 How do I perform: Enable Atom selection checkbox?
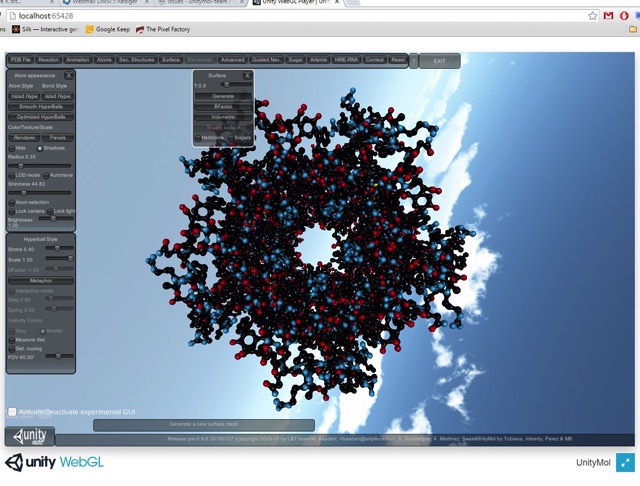pos(12,202)
